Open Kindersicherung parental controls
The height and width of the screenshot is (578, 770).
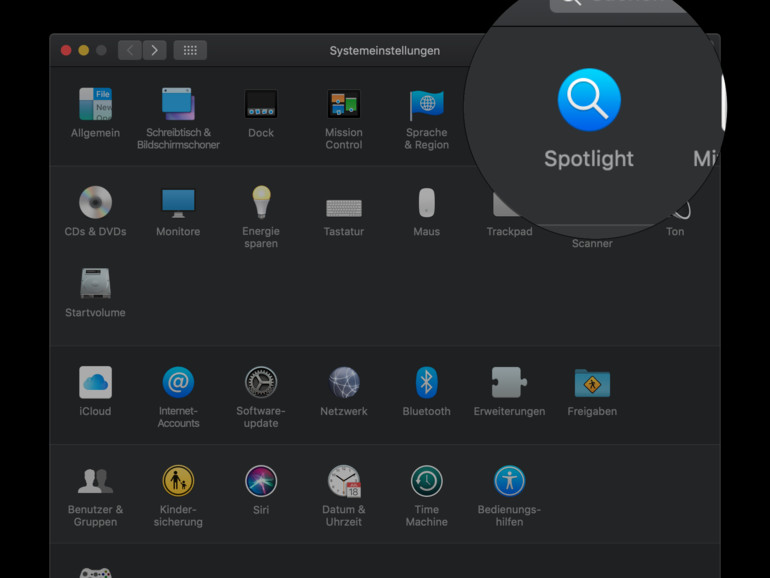point(178,481)
